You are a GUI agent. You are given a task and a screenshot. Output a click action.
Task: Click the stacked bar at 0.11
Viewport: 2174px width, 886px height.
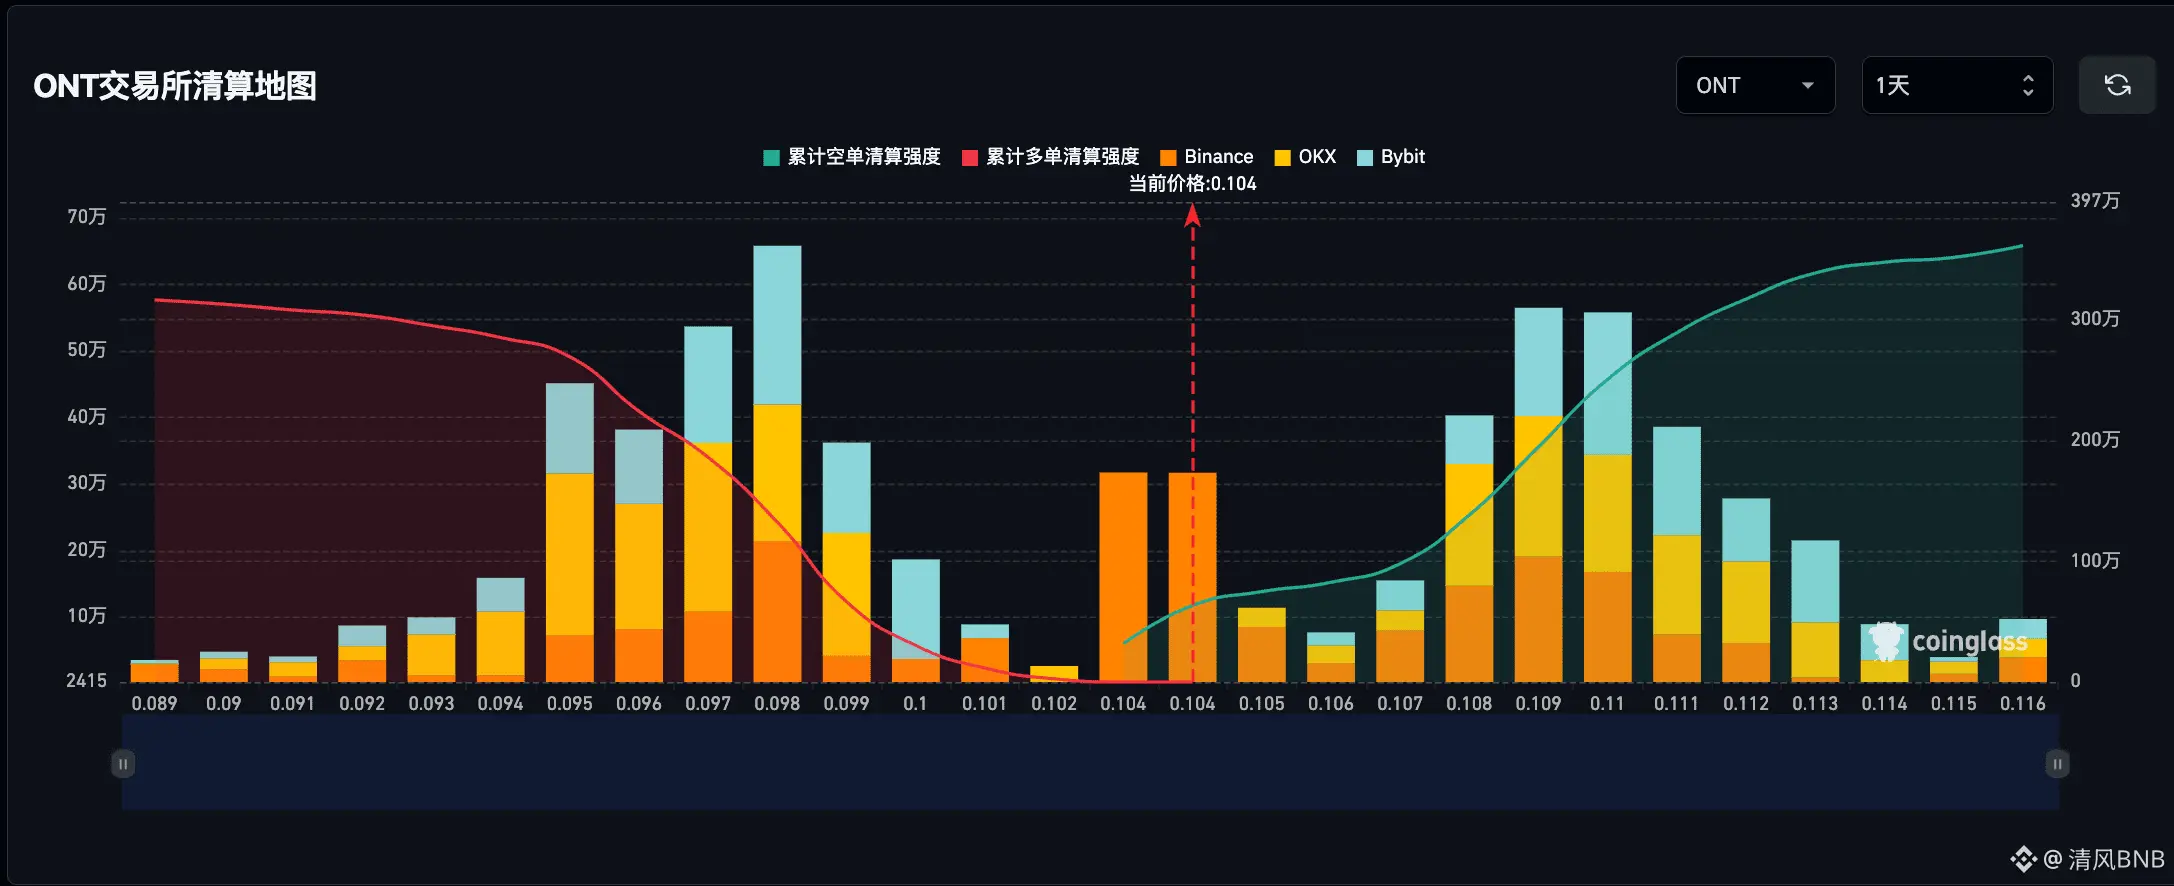pyautogui.click(x=1607, y=497)
